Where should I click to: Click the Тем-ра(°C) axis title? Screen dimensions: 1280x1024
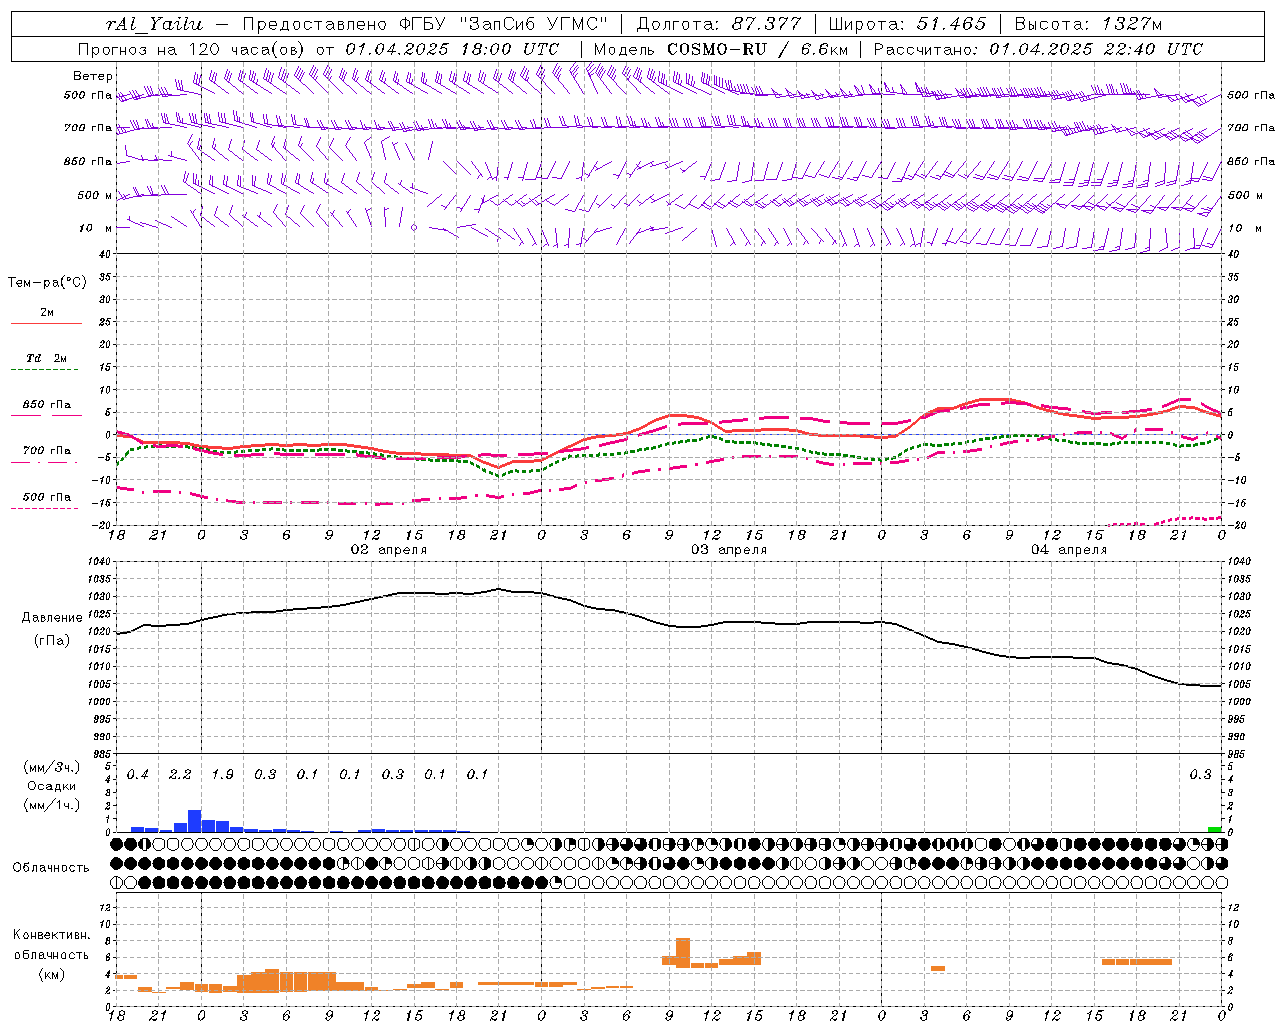click(47, 283)
